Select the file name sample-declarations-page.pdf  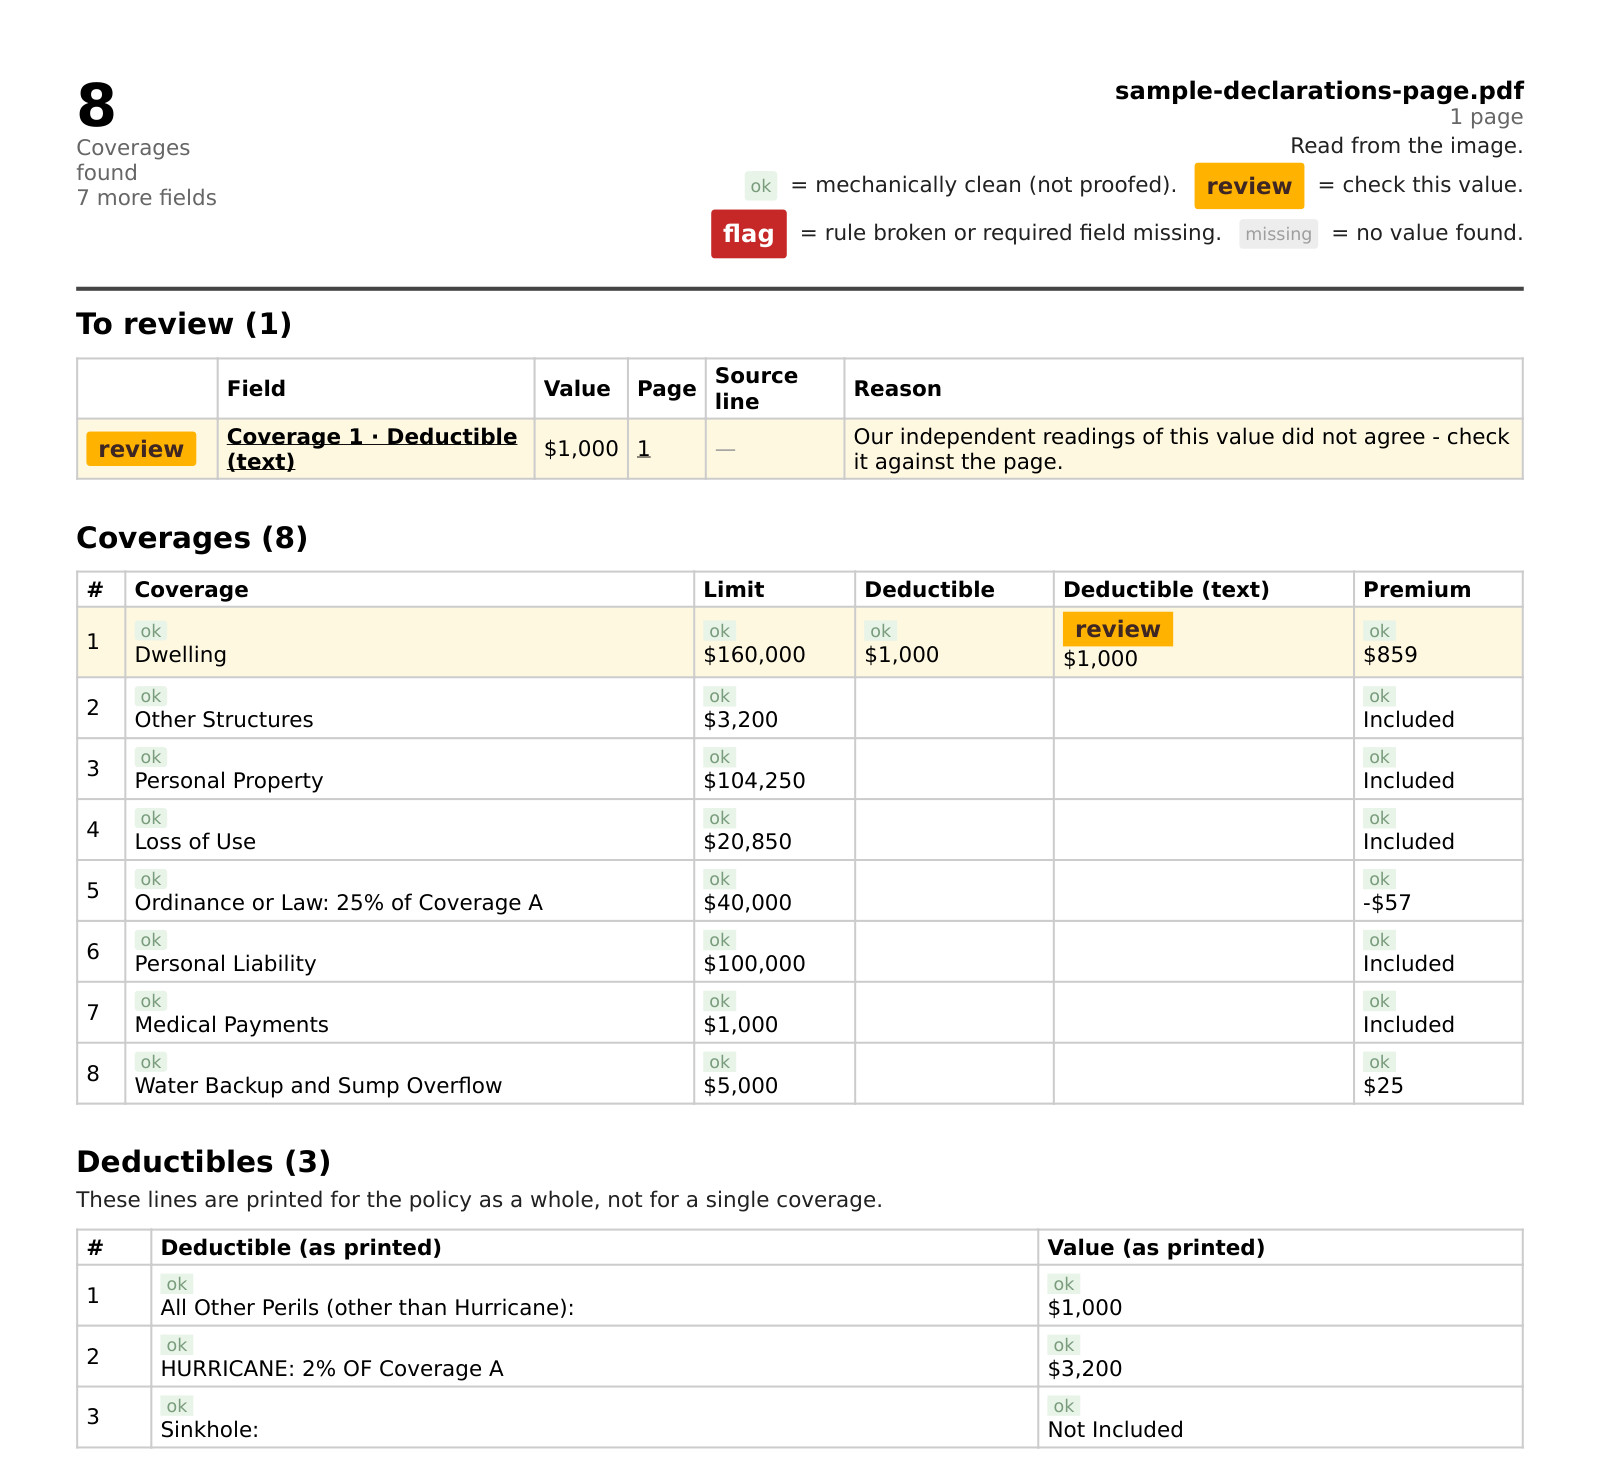(1319, 91)
